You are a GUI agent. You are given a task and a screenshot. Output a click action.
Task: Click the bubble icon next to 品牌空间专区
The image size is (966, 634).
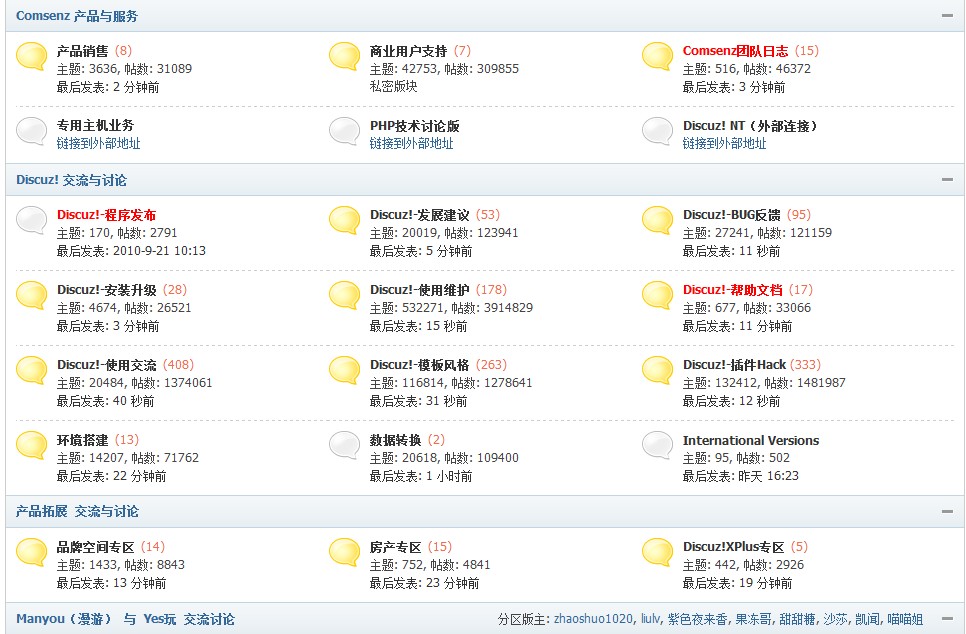(31, 553)
